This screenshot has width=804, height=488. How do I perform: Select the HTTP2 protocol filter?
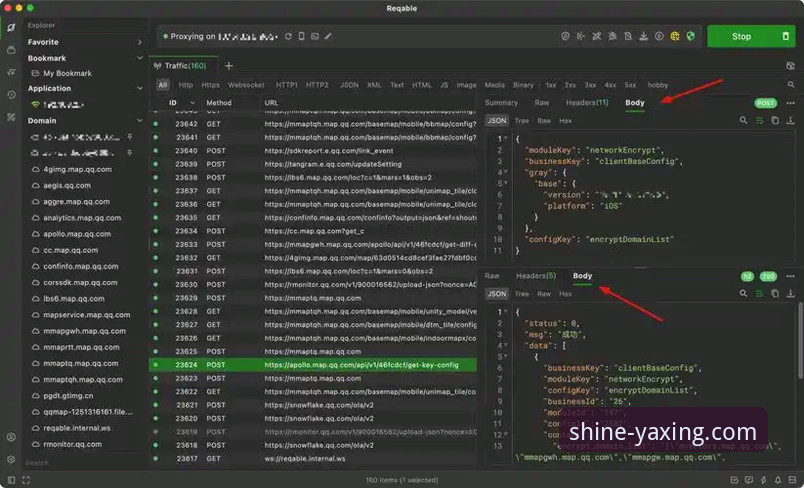(317, 85)
